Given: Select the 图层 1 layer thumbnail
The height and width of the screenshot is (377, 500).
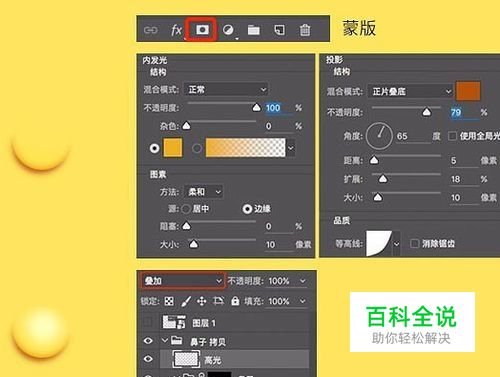Looking at the screenshot, I should click(x=174, y=322).
